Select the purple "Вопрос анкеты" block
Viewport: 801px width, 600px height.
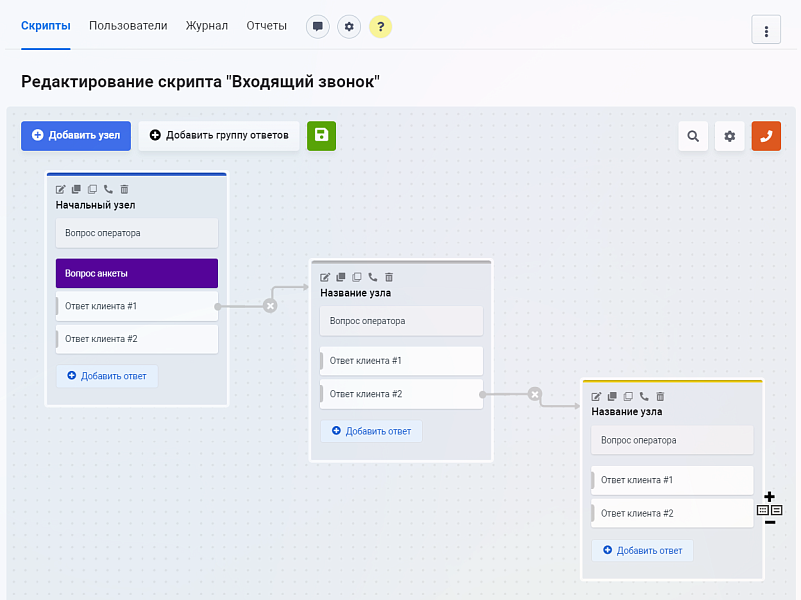point(136,273)
